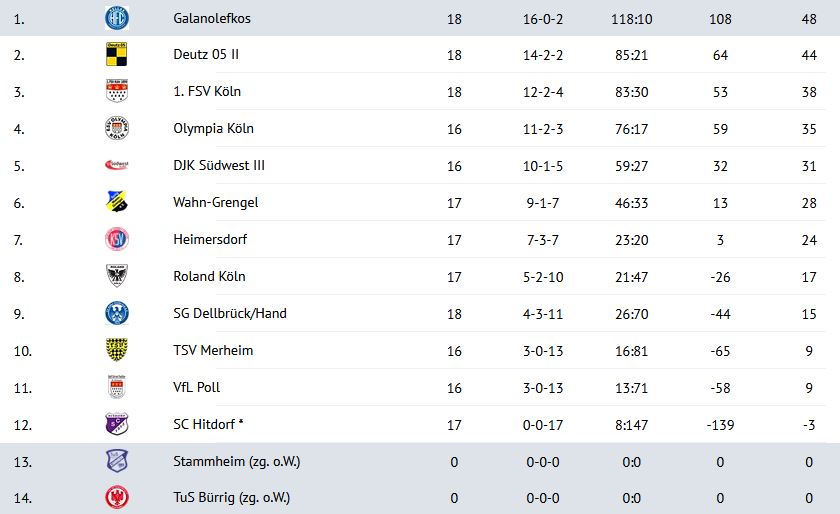Open the Galanolefkos team link
Viewport: 840px width, 514px height.
[212, 18]
